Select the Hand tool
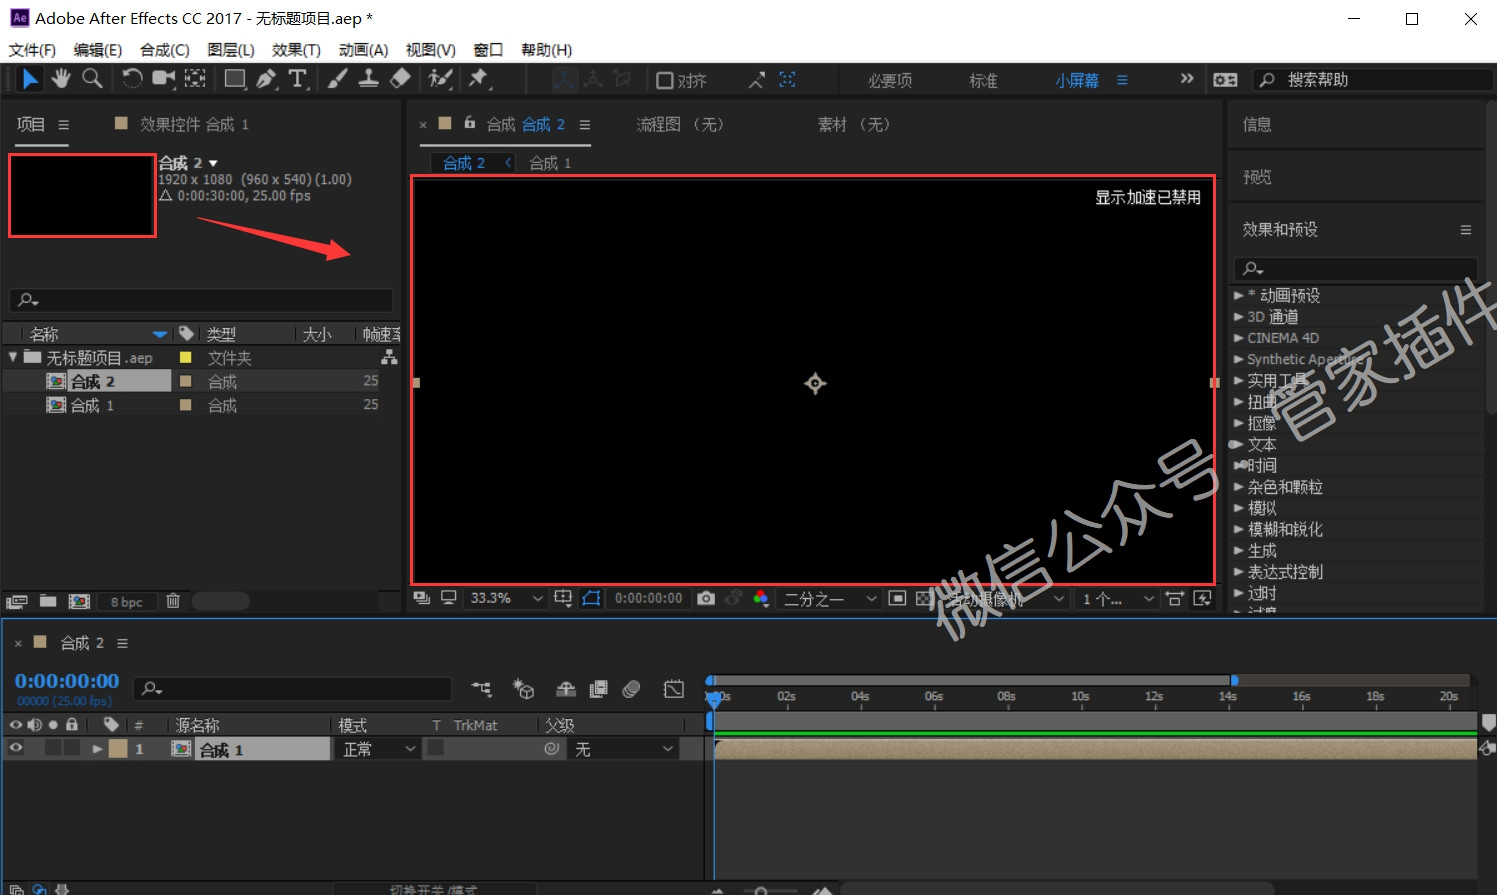This screenshot has height=895, width=1497. click(x=61, y=79)
